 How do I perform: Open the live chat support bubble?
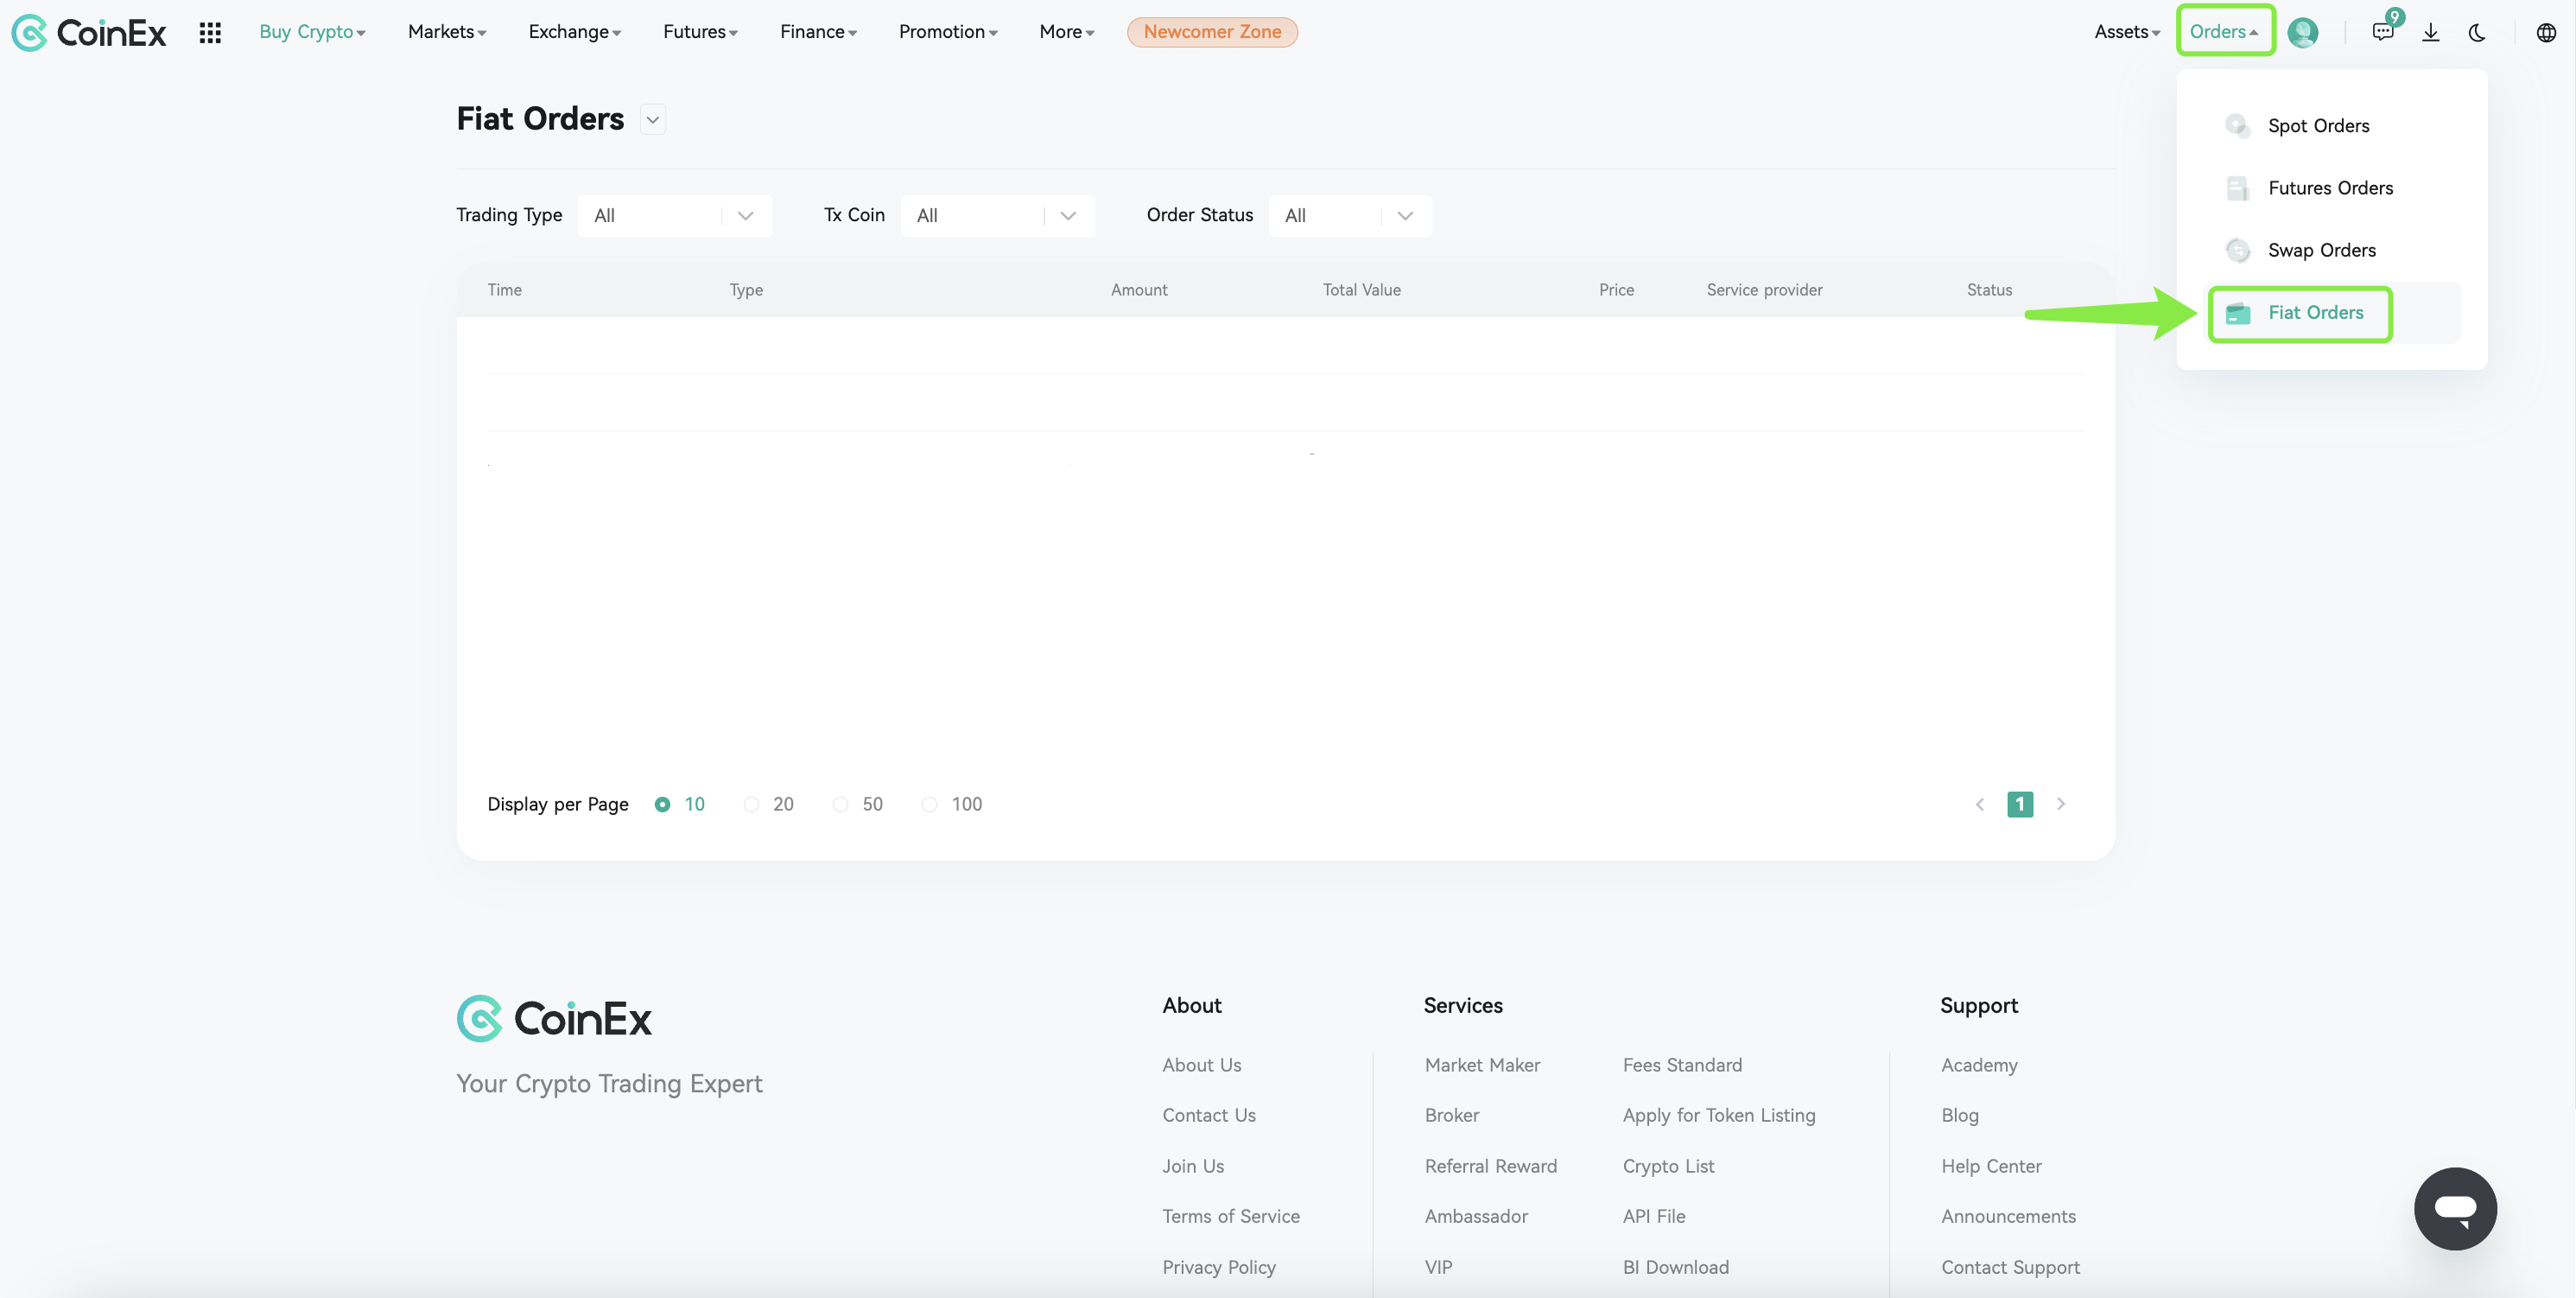tap(2454, 1208)
